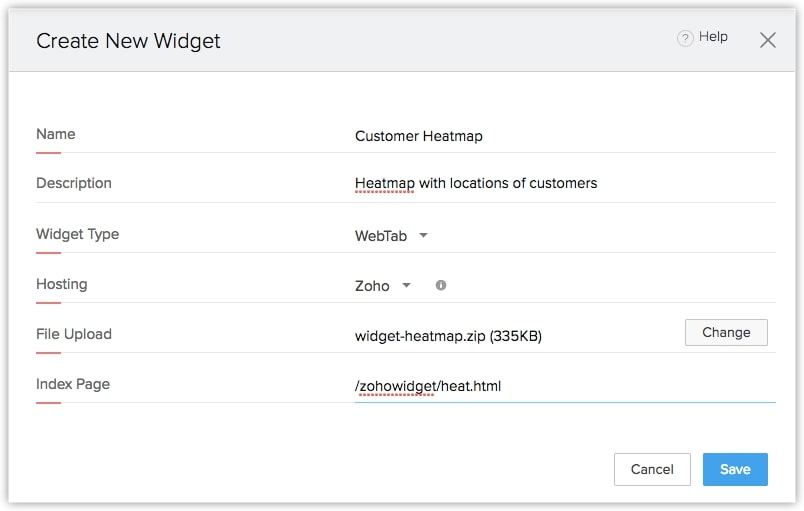Expand the Widget Type dropdown arrow
The width and height of the screenshot is (804, 511).
click(x=423, y=236)
